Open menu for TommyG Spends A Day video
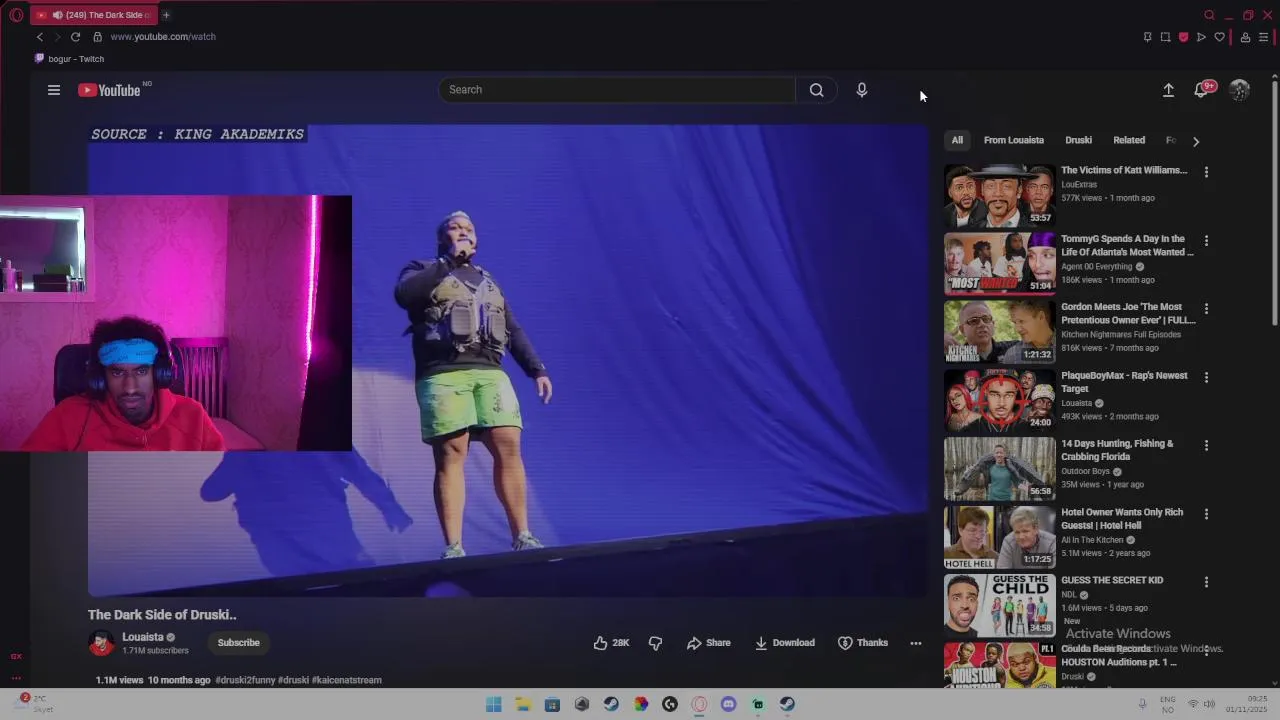The width and height of the screenshot is (1280, 720). pos(1206,241)
